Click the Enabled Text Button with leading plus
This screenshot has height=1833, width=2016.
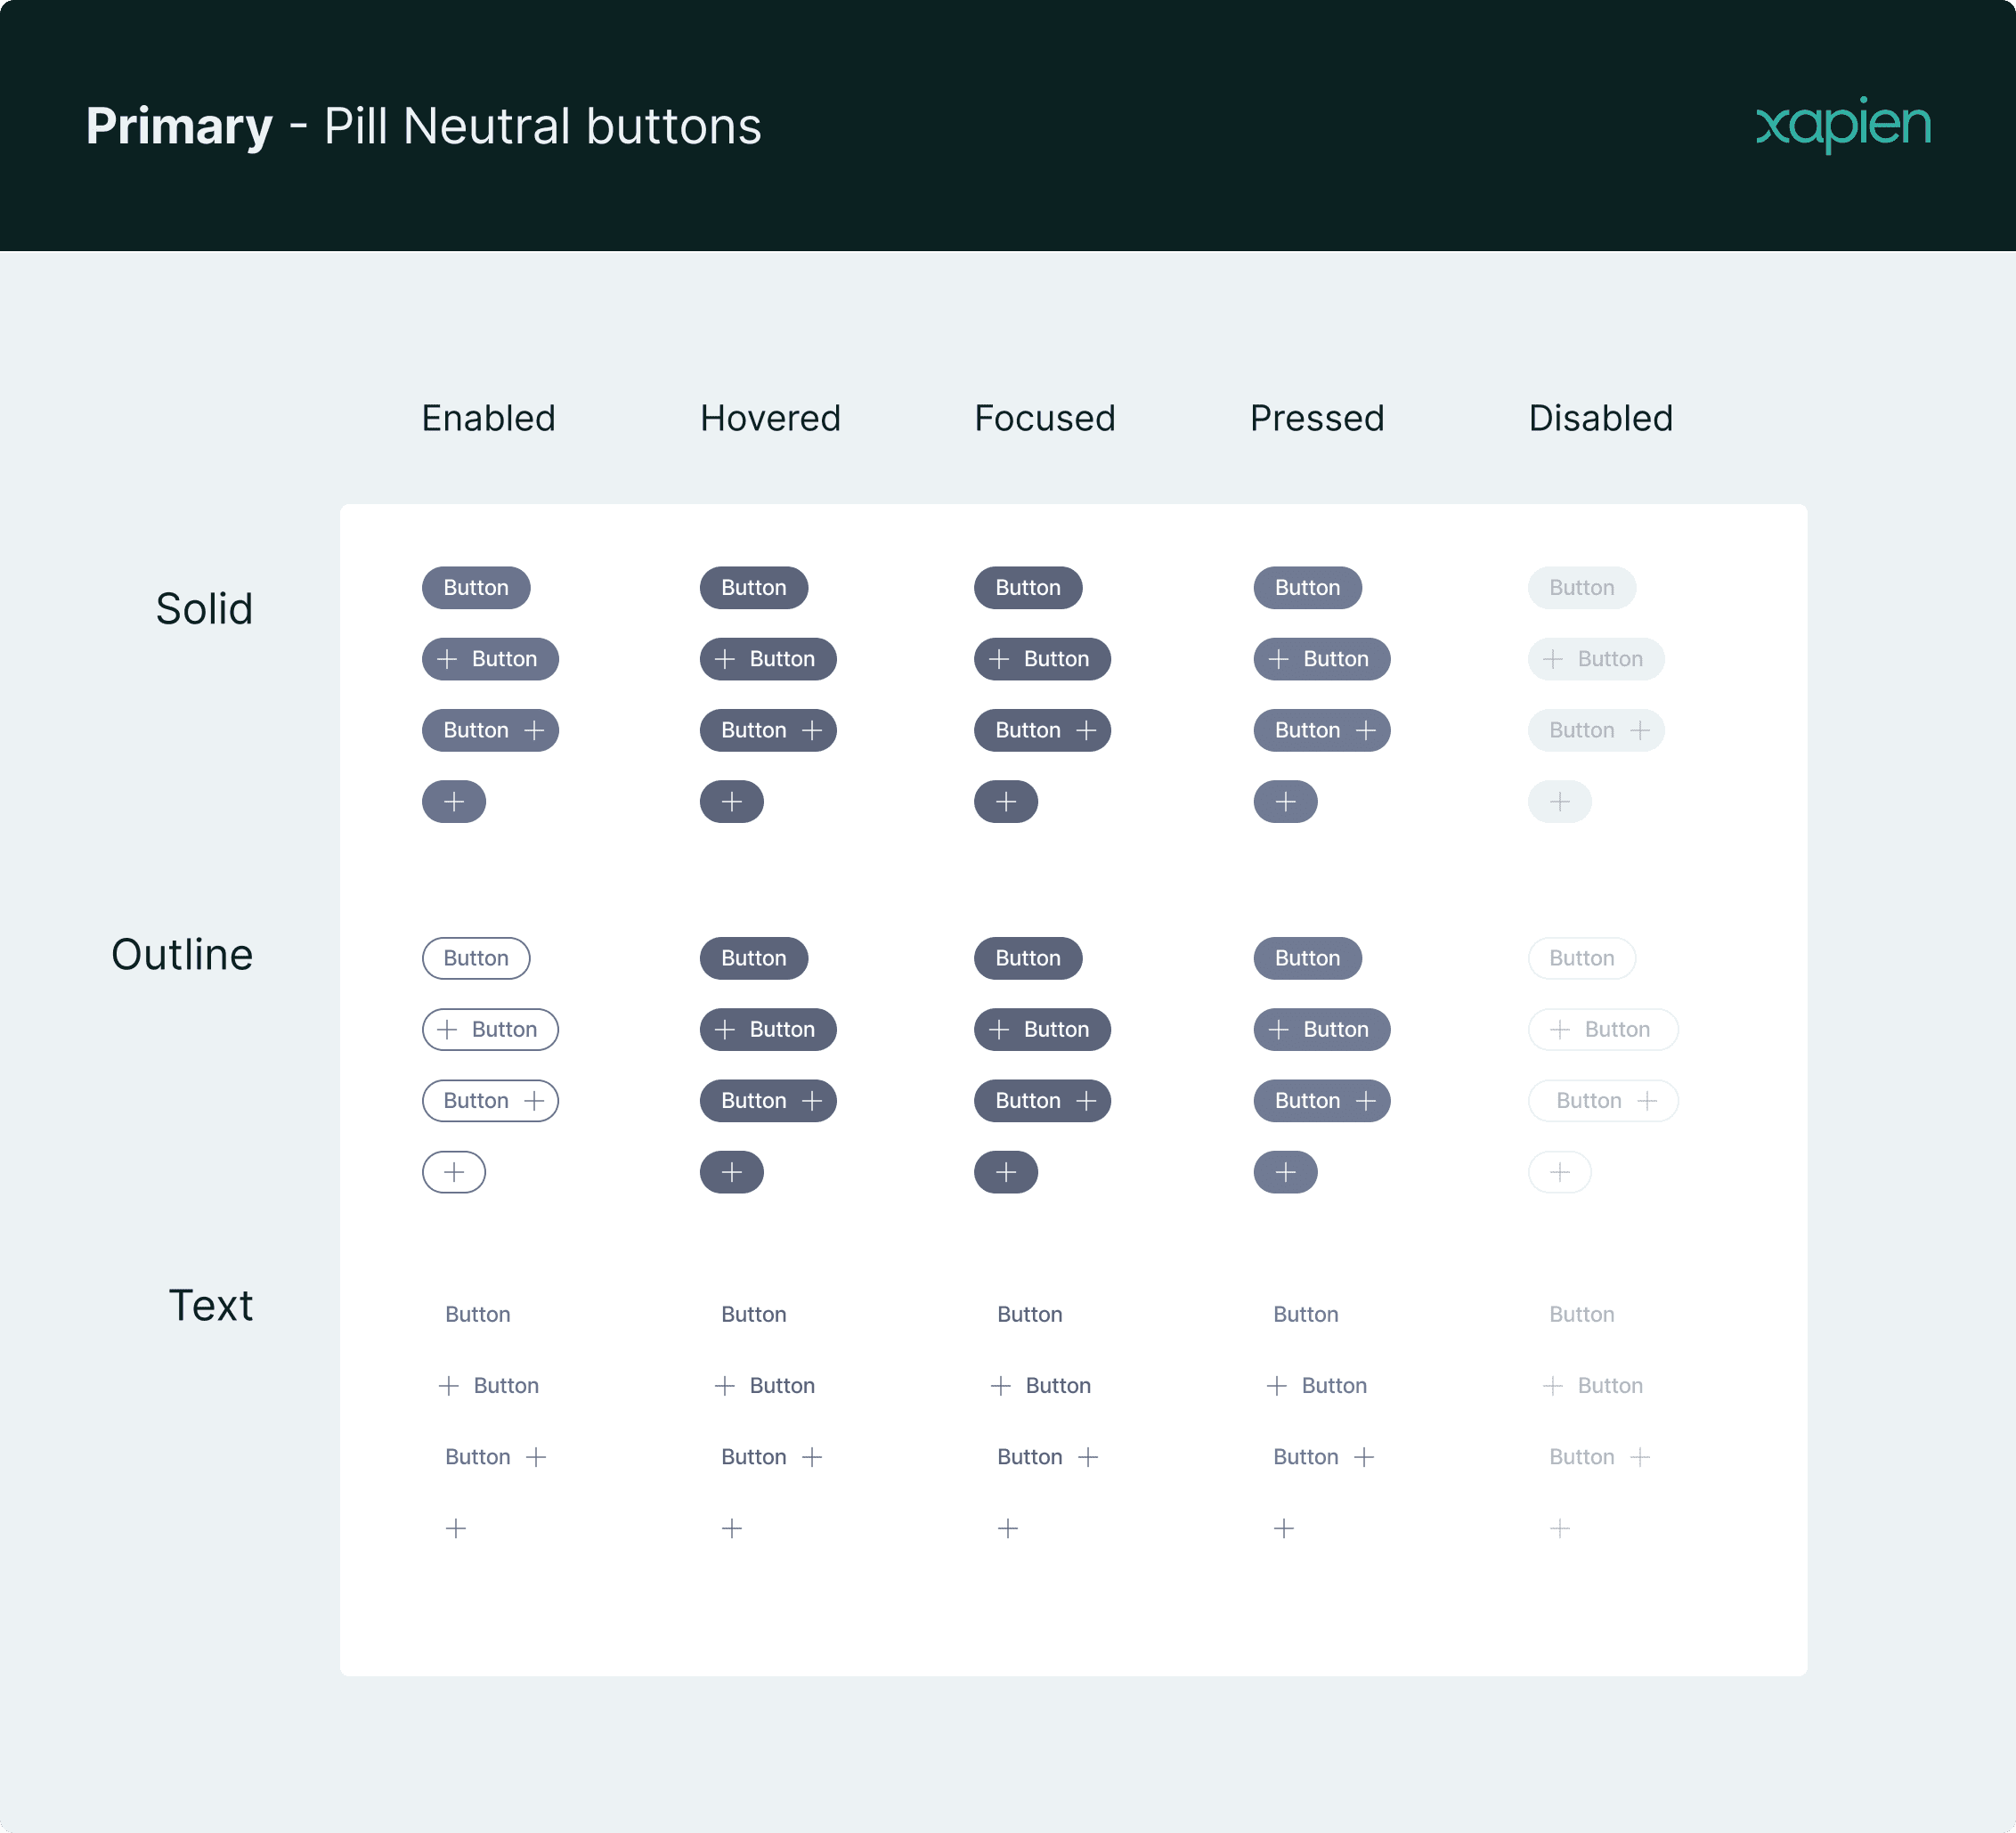[x=490, y=1386]
